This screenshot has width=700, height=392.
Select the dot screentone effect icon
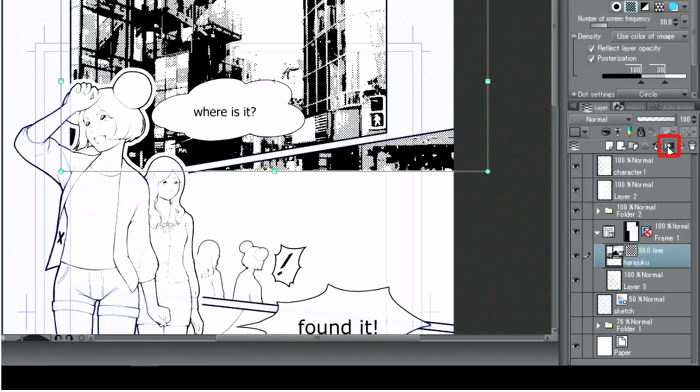[x=630, y=7]
